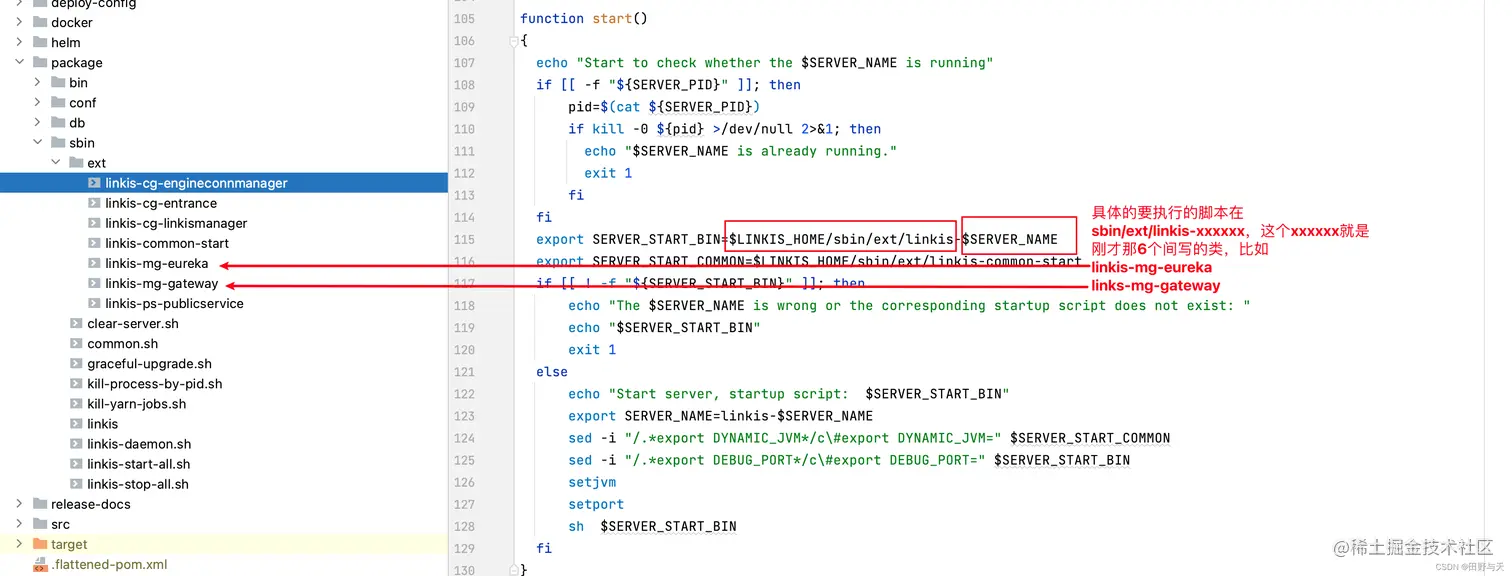Click the icon for graceful-upgrade.sh
Viewport: 1512px width, 576px height.
(76, 364)
